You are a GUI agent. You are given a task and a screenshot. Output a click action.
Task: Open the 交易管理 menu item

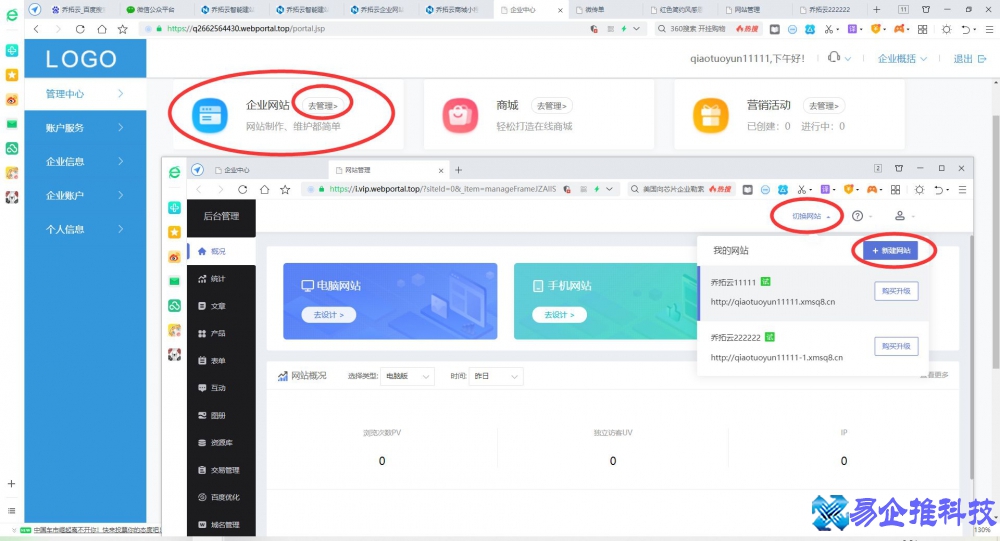point(221,470)
